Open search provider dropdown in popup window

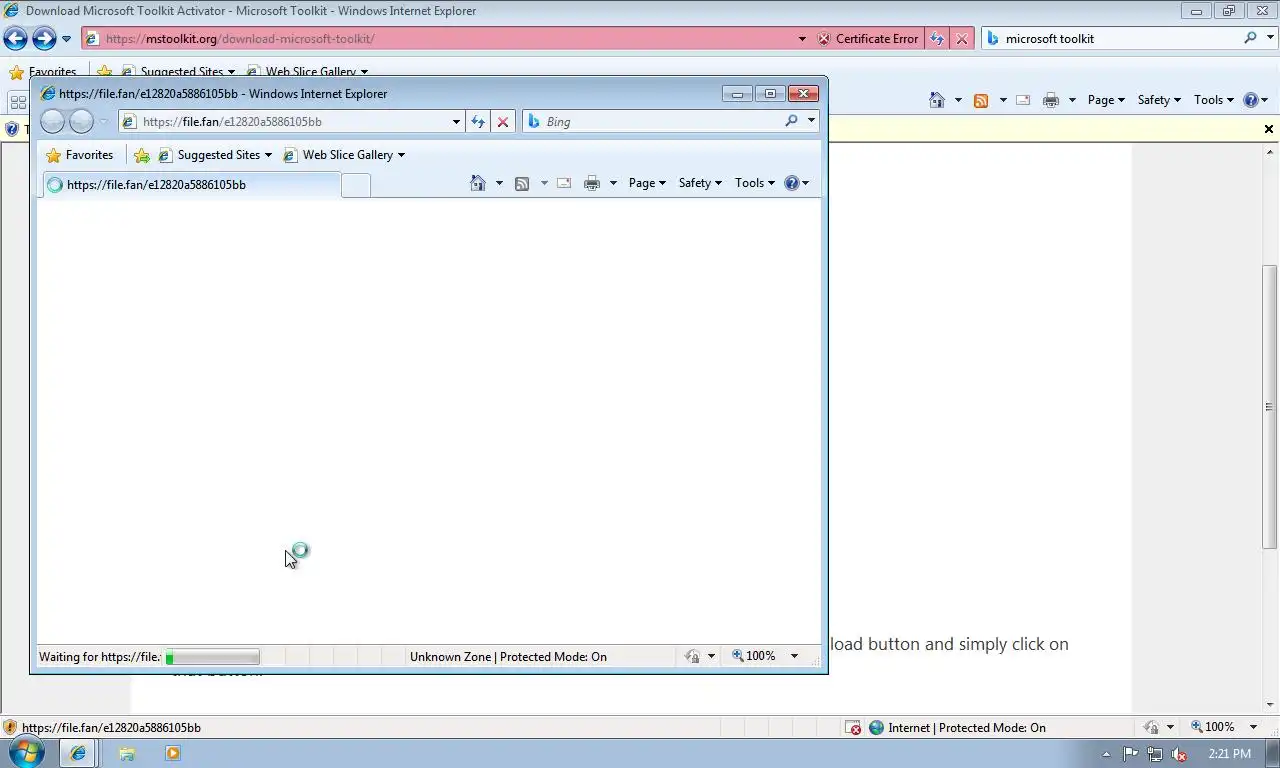[x=811, y=121]
